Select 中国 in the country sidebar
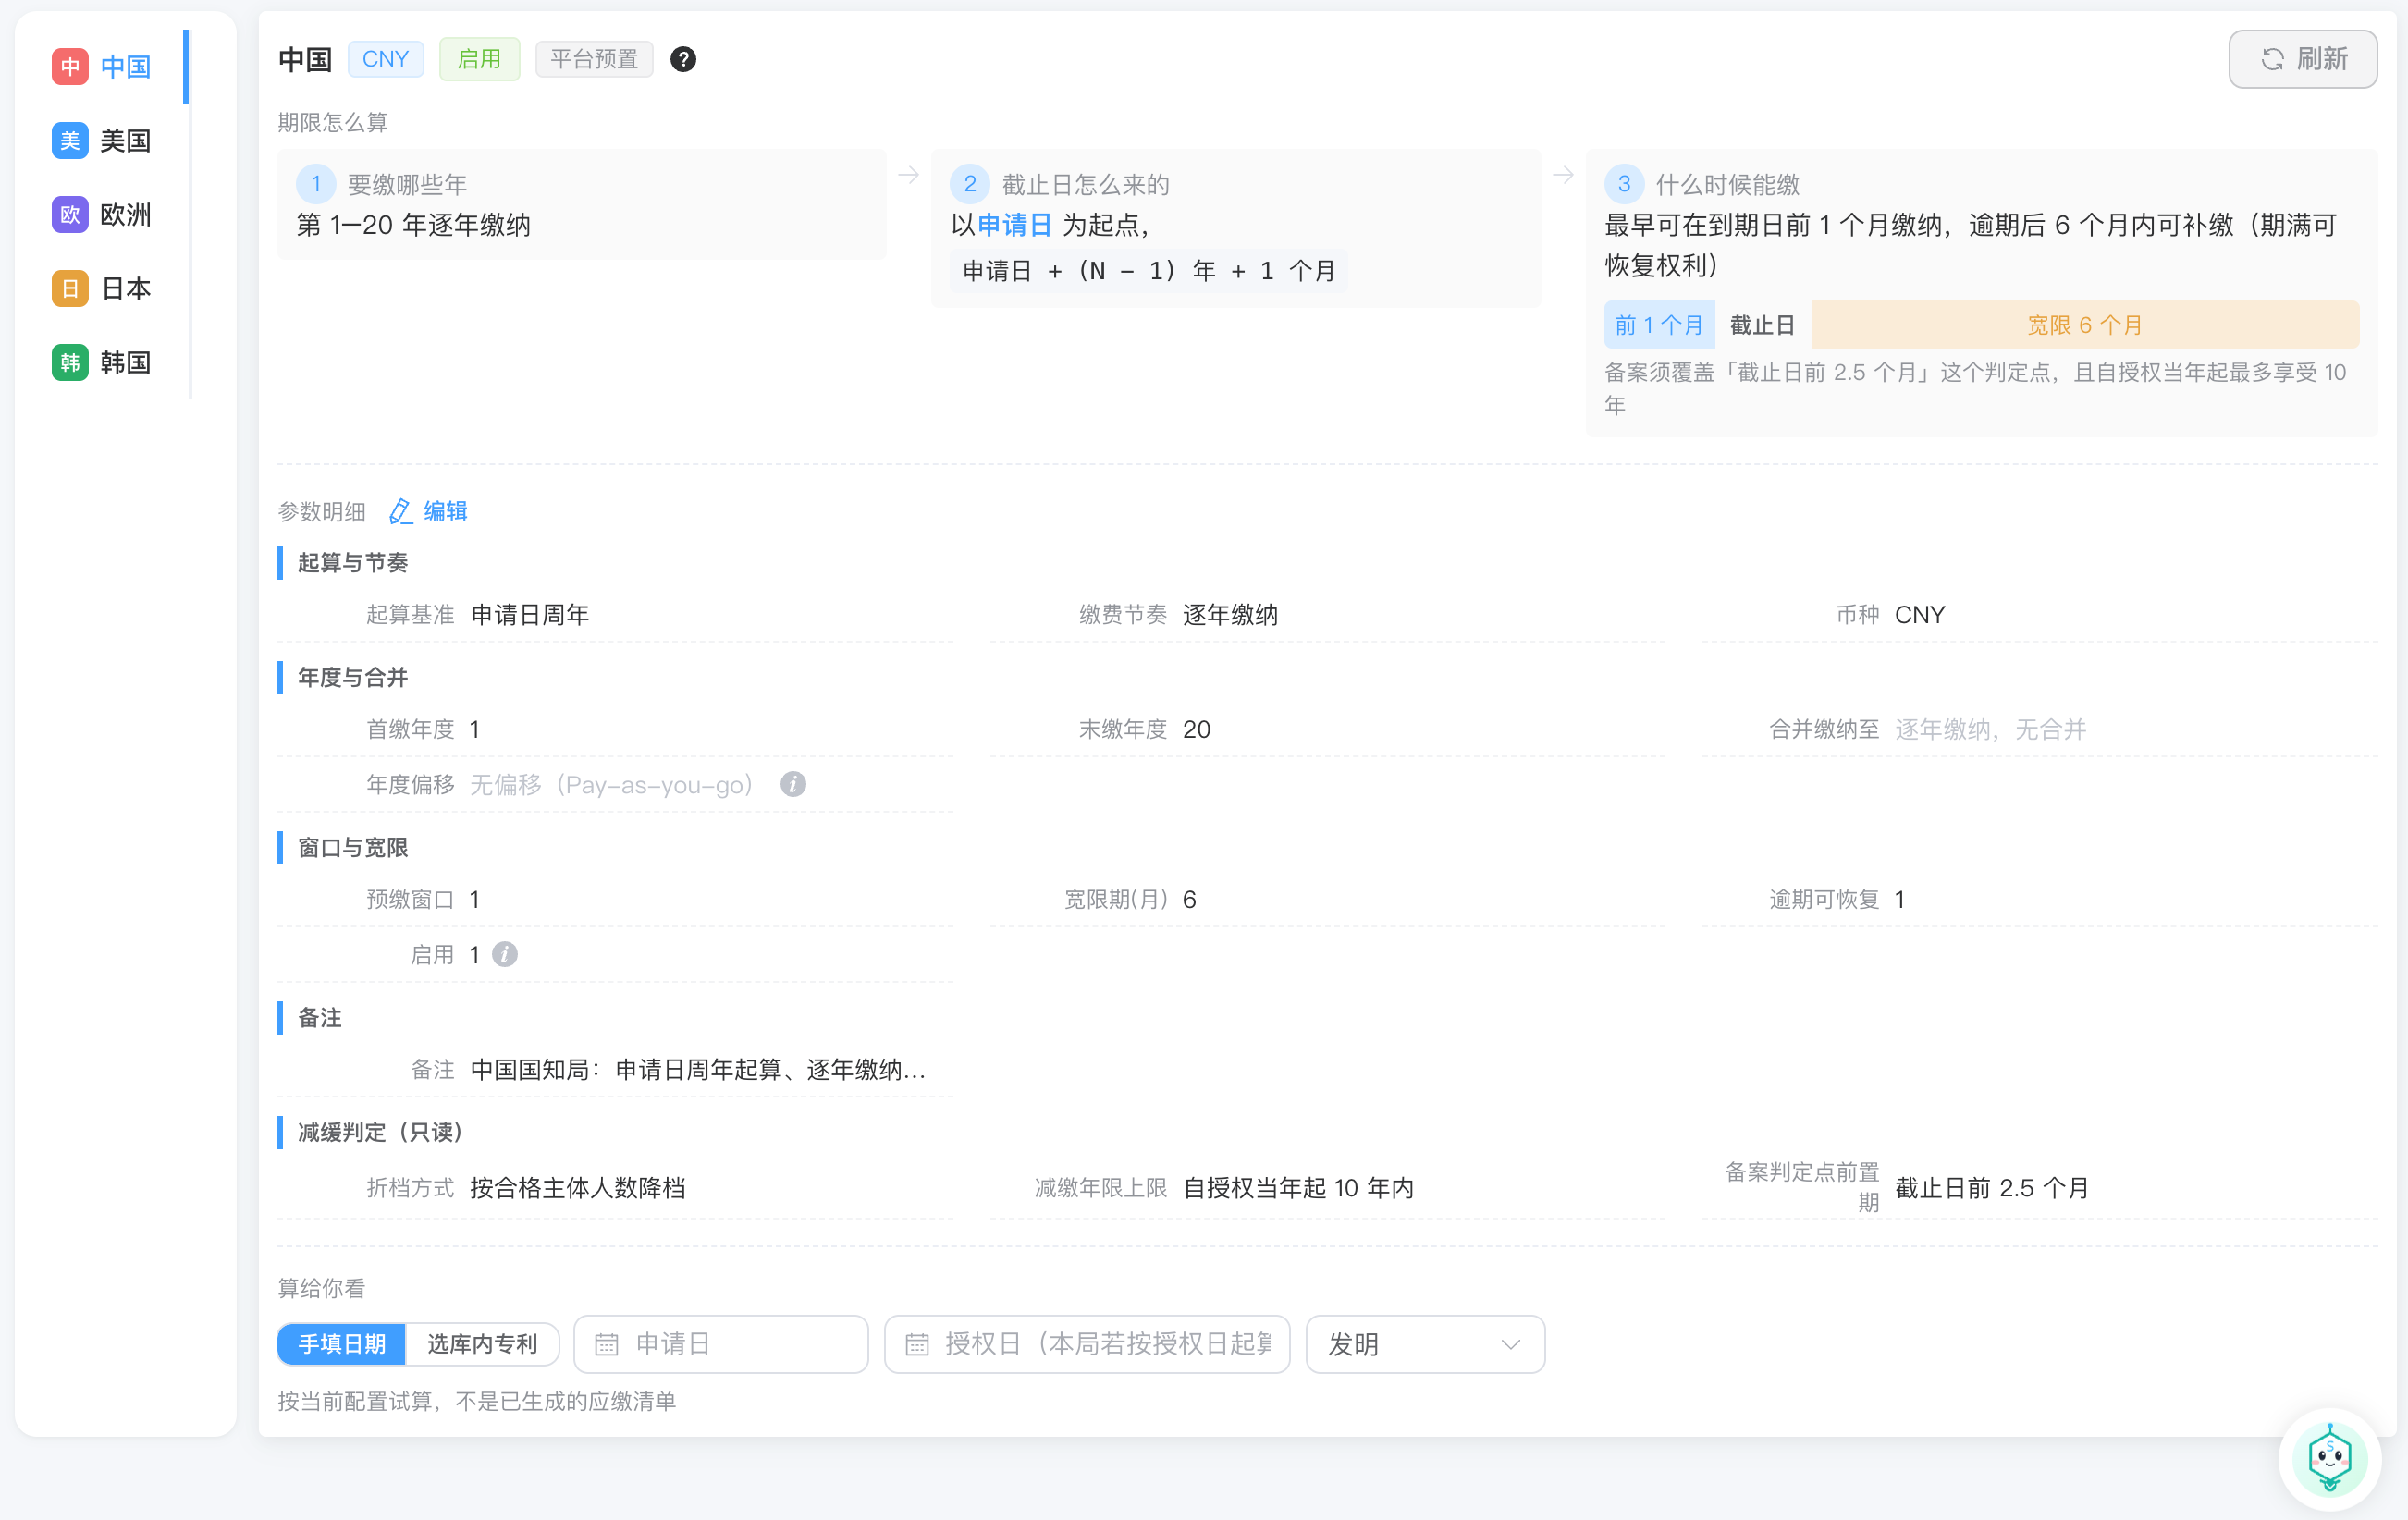This screenshot has height=1520, width=2408. (x=102, y=67)
